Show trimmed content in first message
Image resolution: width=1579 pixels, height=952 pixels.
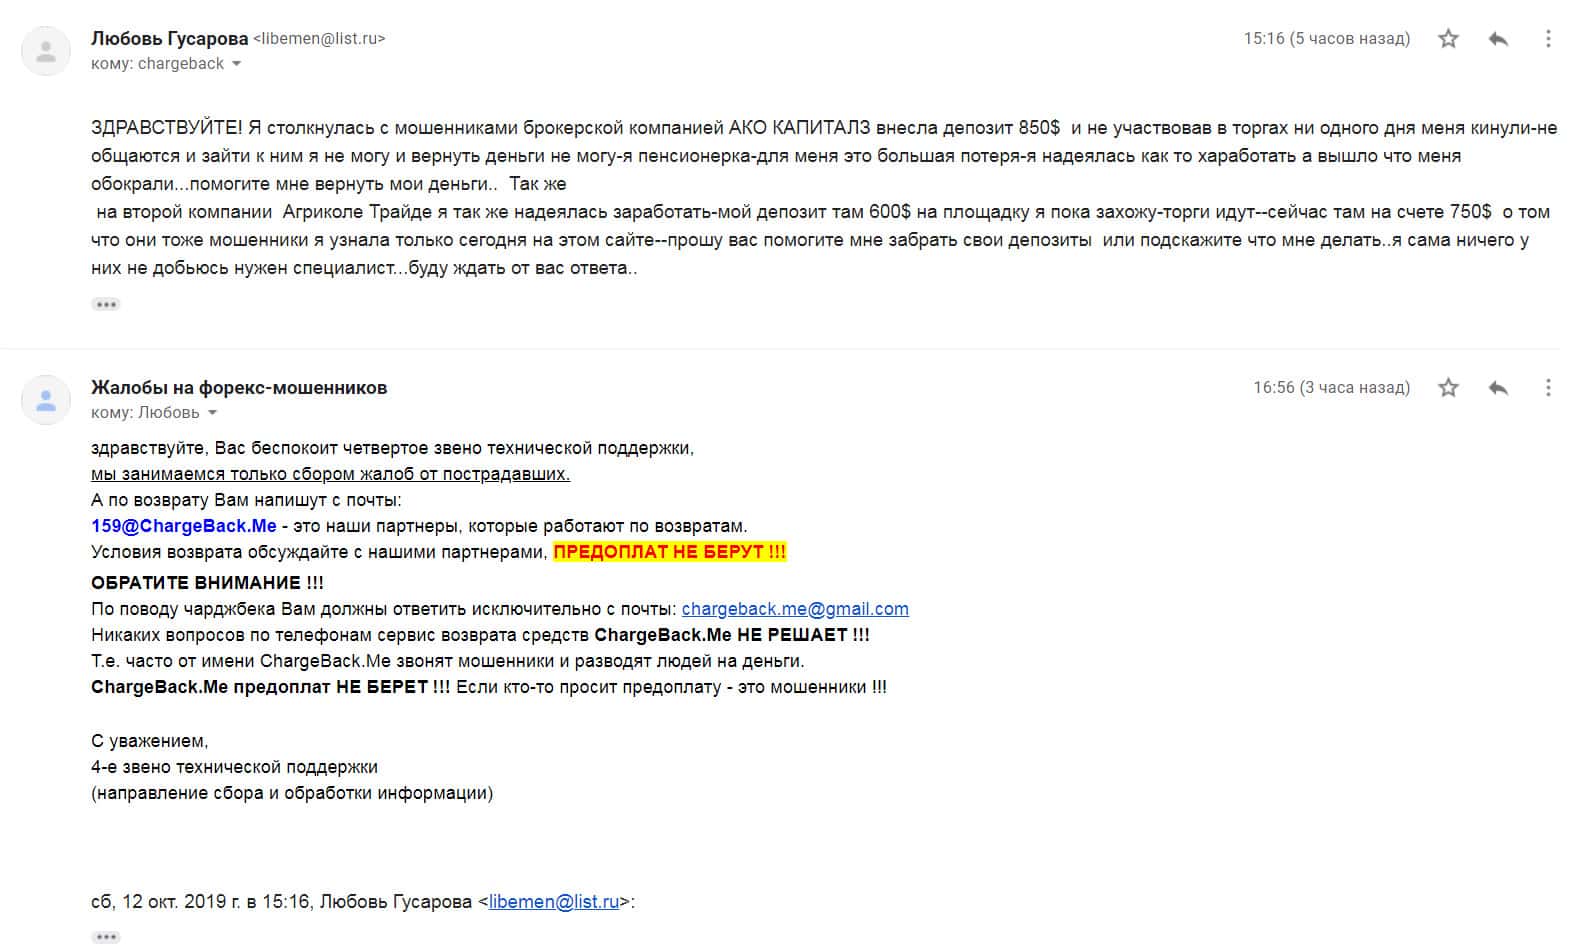[105, 304]
